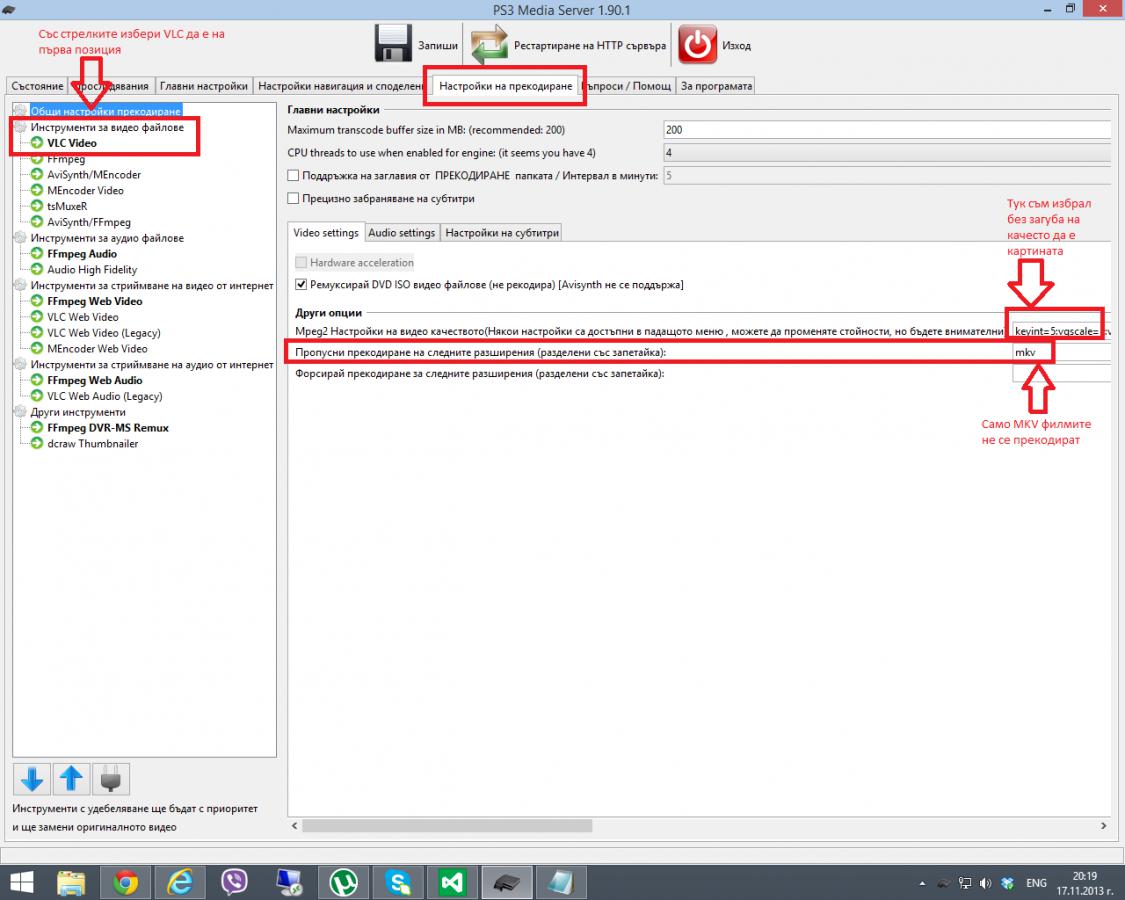Select dcraw Thumbnailer entry

pyautogui.click(x=93, y=443)
